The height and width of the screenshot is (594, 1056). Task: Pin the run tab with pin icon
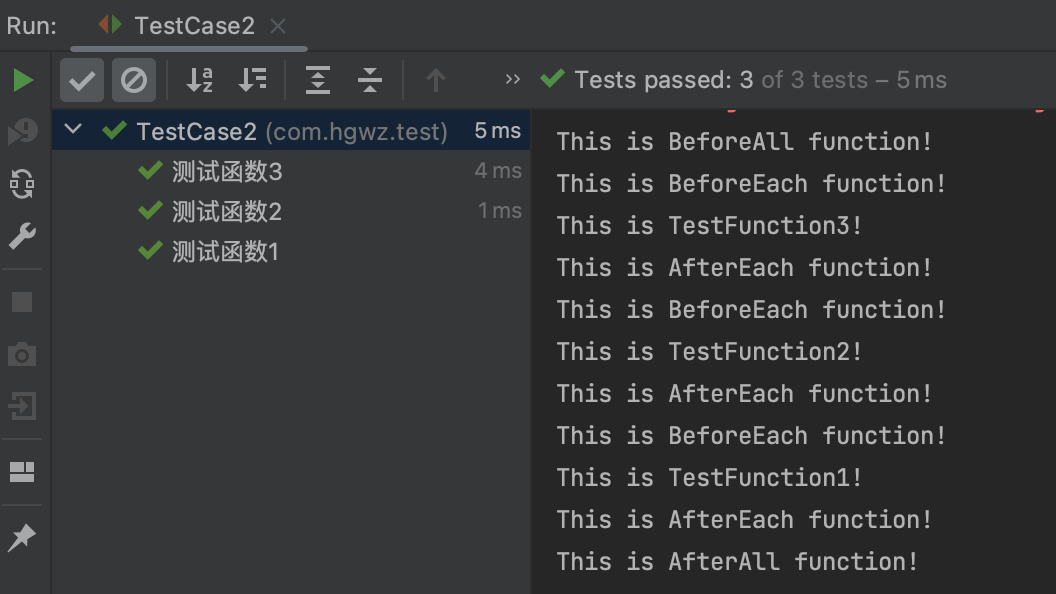(22, 537)
